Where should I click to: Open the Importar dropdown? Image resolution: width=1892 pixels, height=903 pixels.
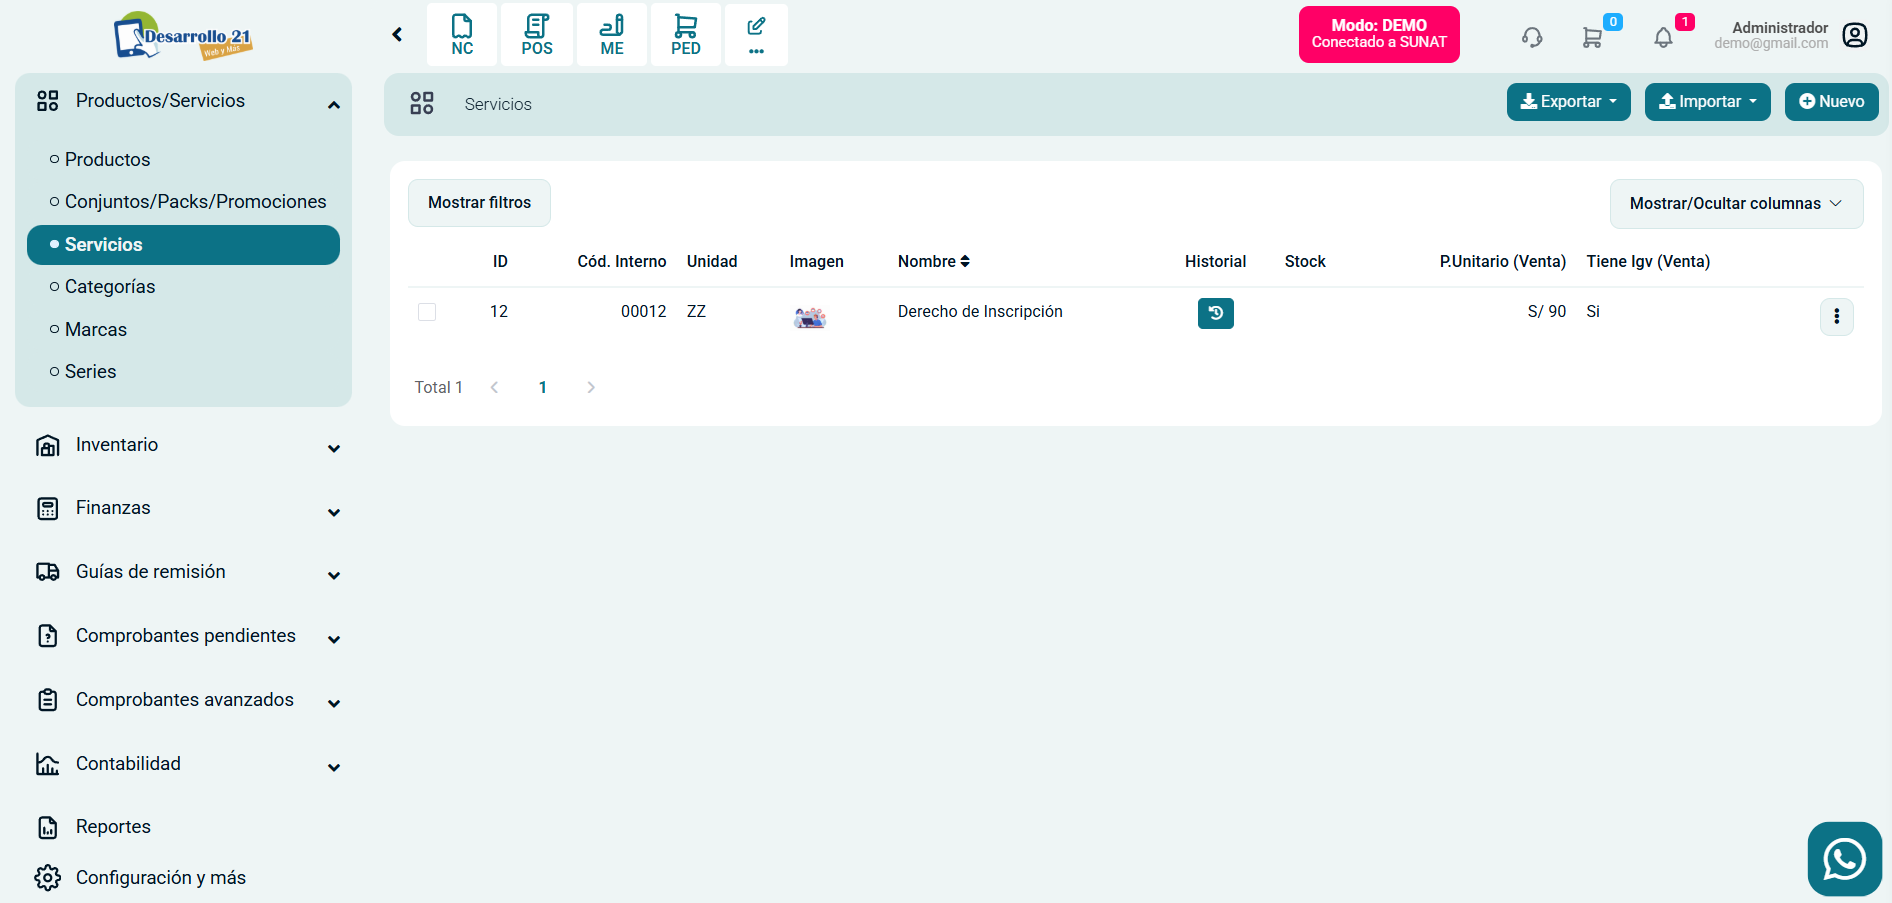pyautogui.click(x=1707, y=102)
